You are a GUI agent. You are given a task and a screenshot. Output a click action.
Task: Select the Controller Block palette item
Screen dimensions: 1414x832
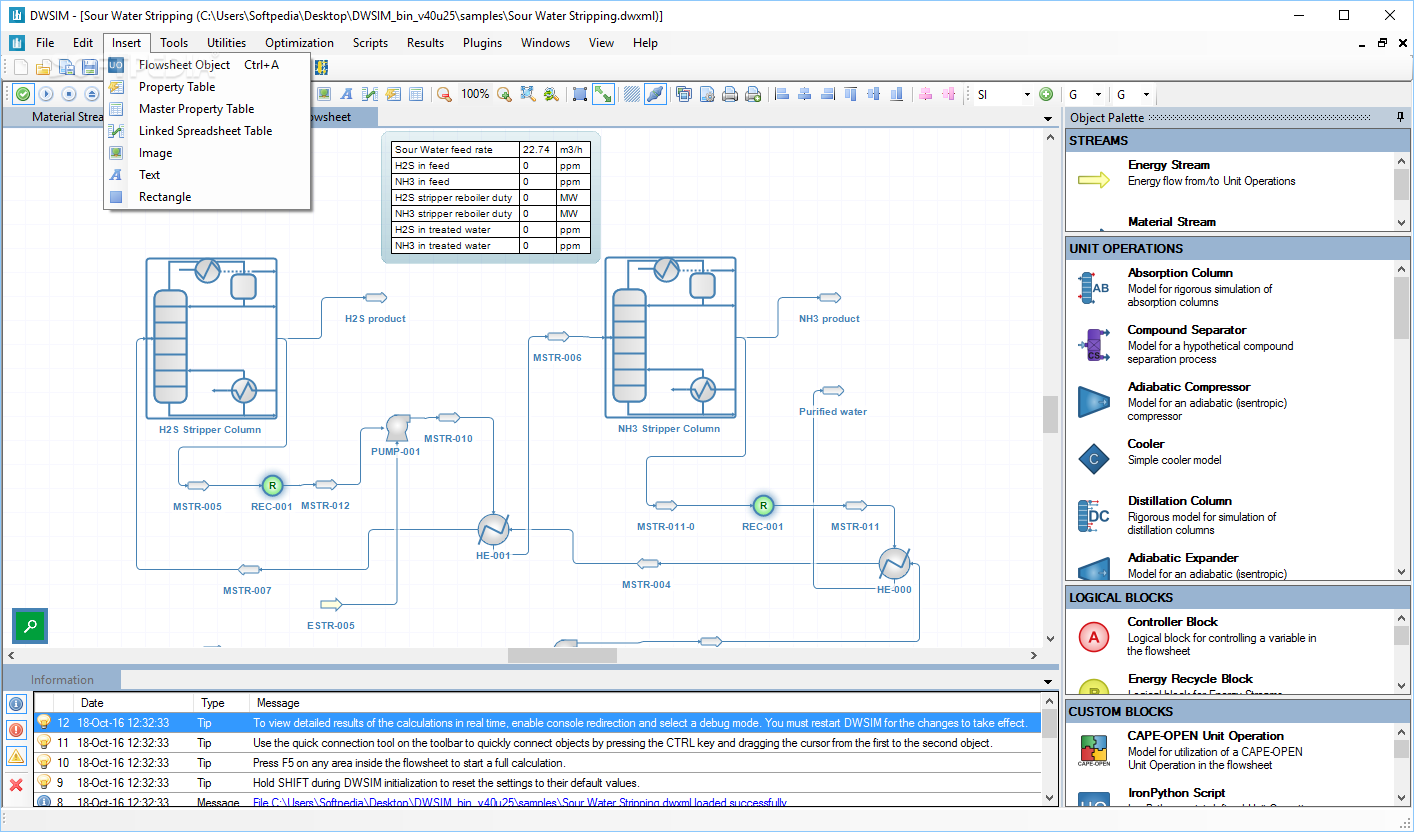pos(1229,636)
